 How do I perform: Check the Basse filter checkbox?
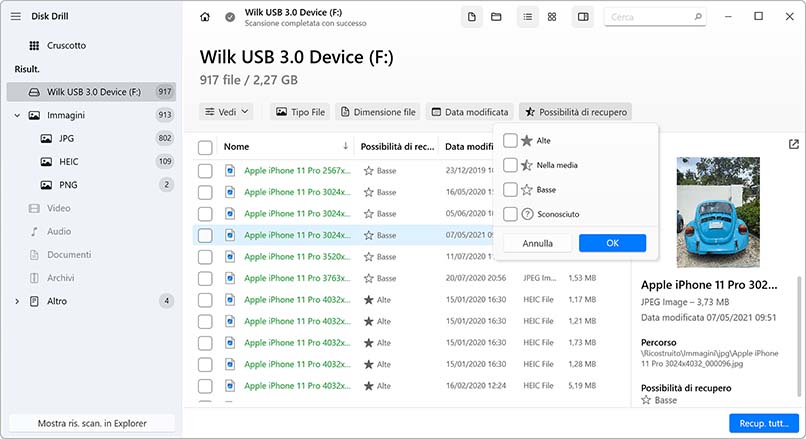(510, 190)
